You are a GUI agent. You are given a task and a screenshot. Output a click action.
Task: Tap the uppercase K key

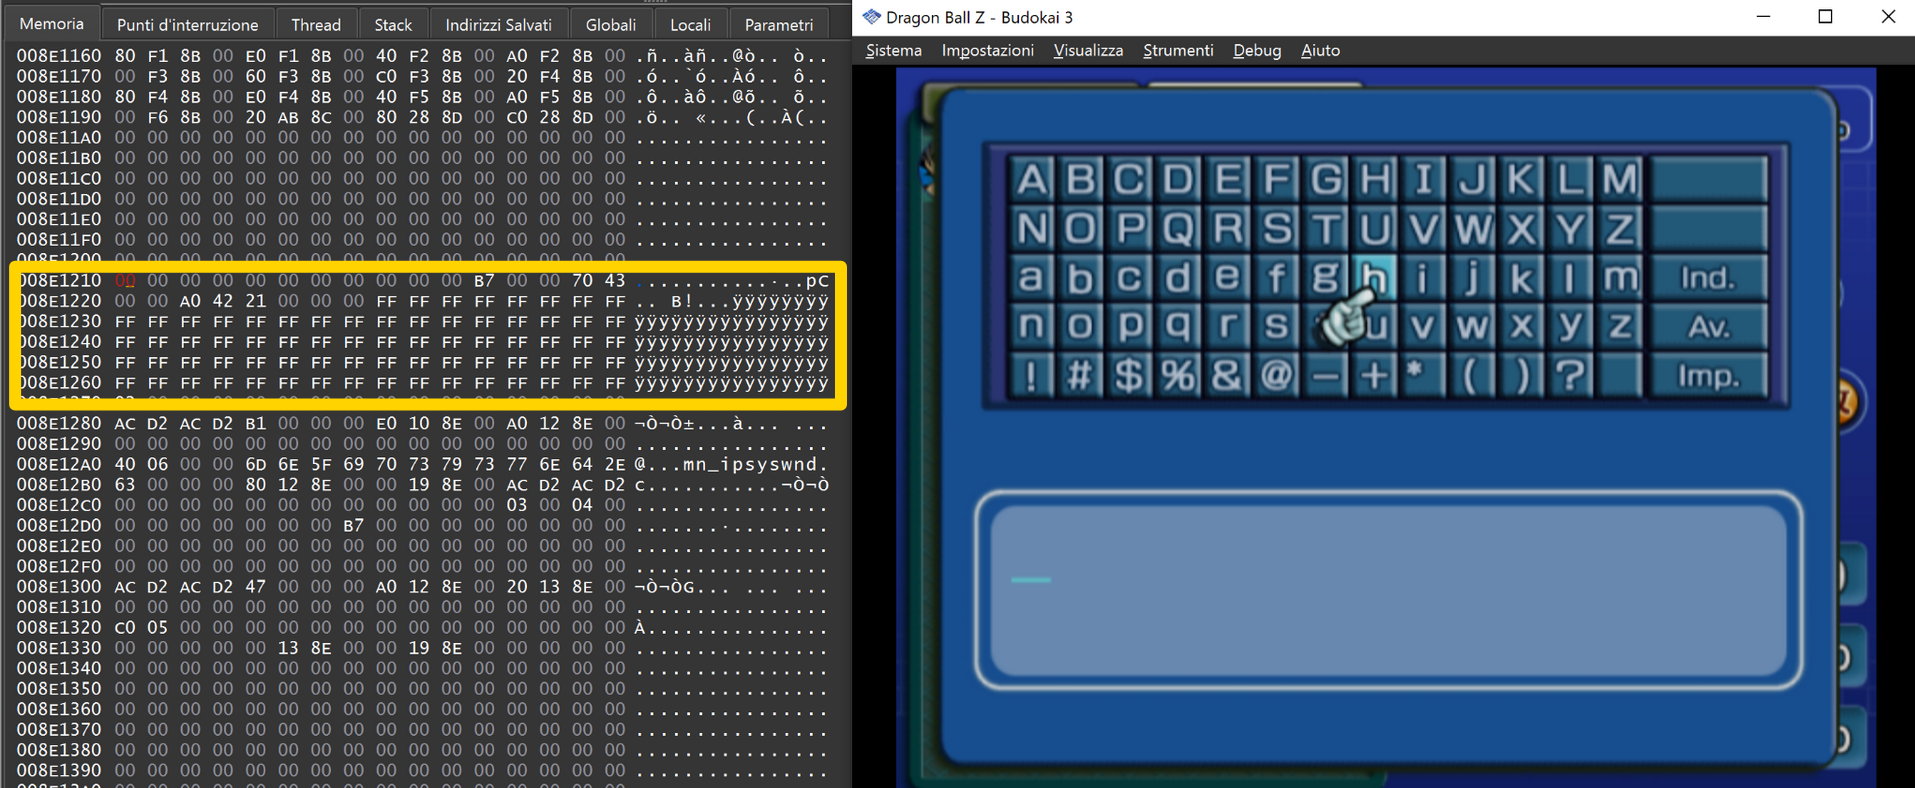click(1521, 179)
